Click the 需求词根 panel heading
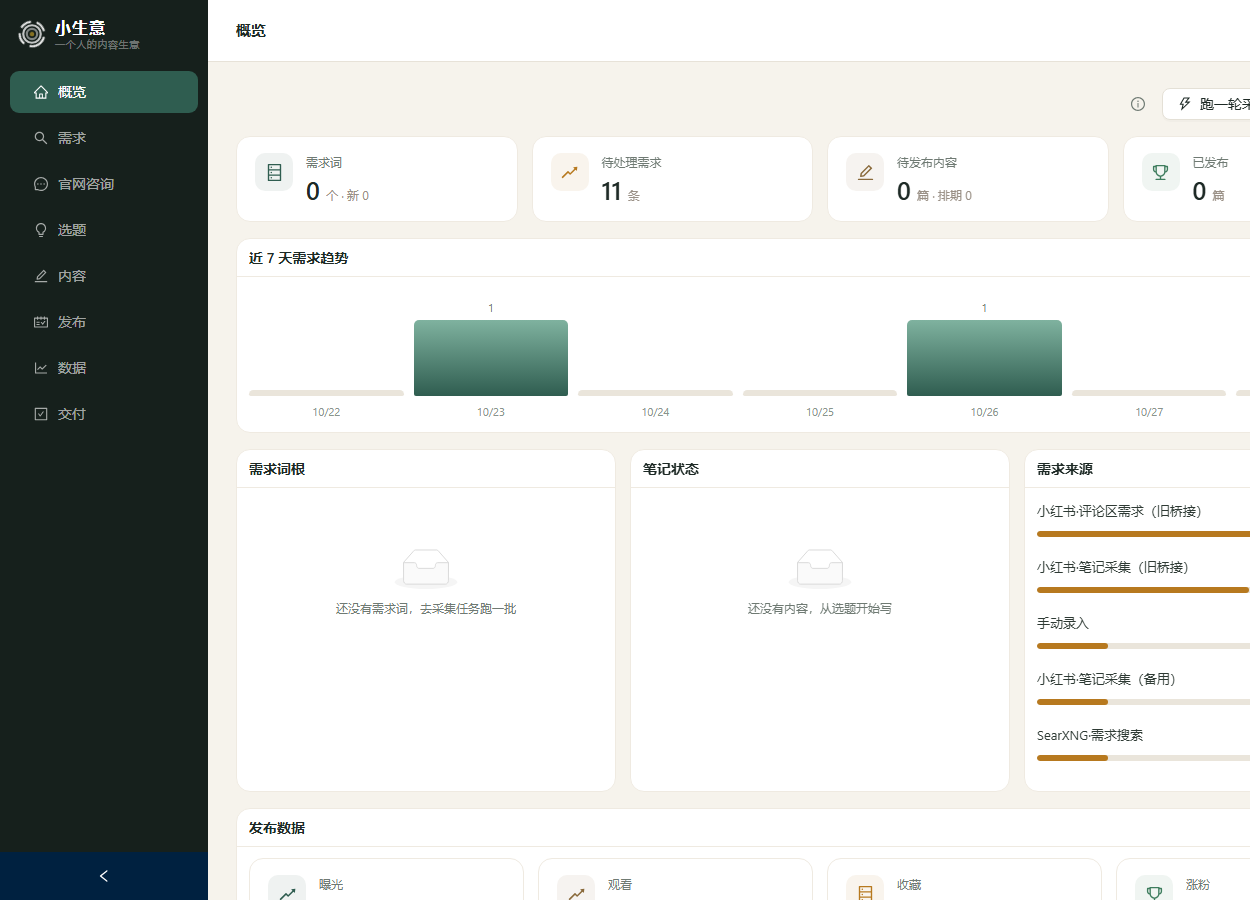The width and height of the screenshot is (1250, 900). click(x=277, y=469)
